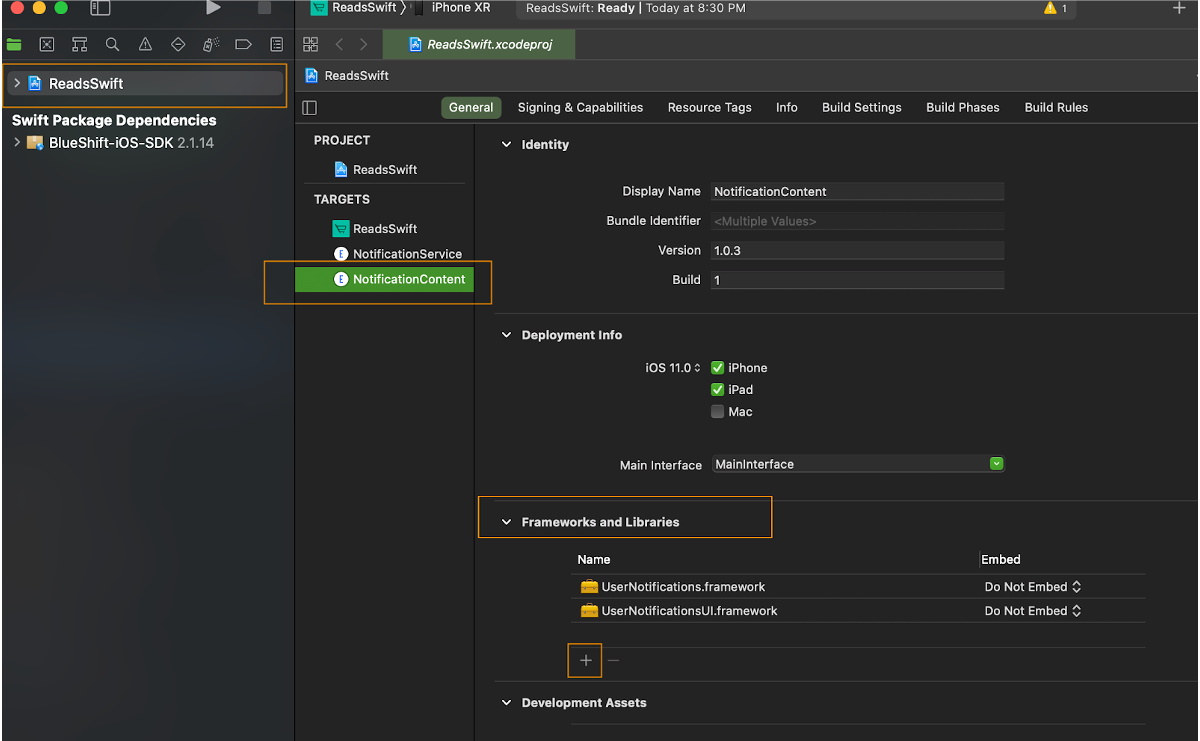Screen dimensions: 1200x741
Task: Click the Swift Package Dependencies heading
Action: (114, 120)
